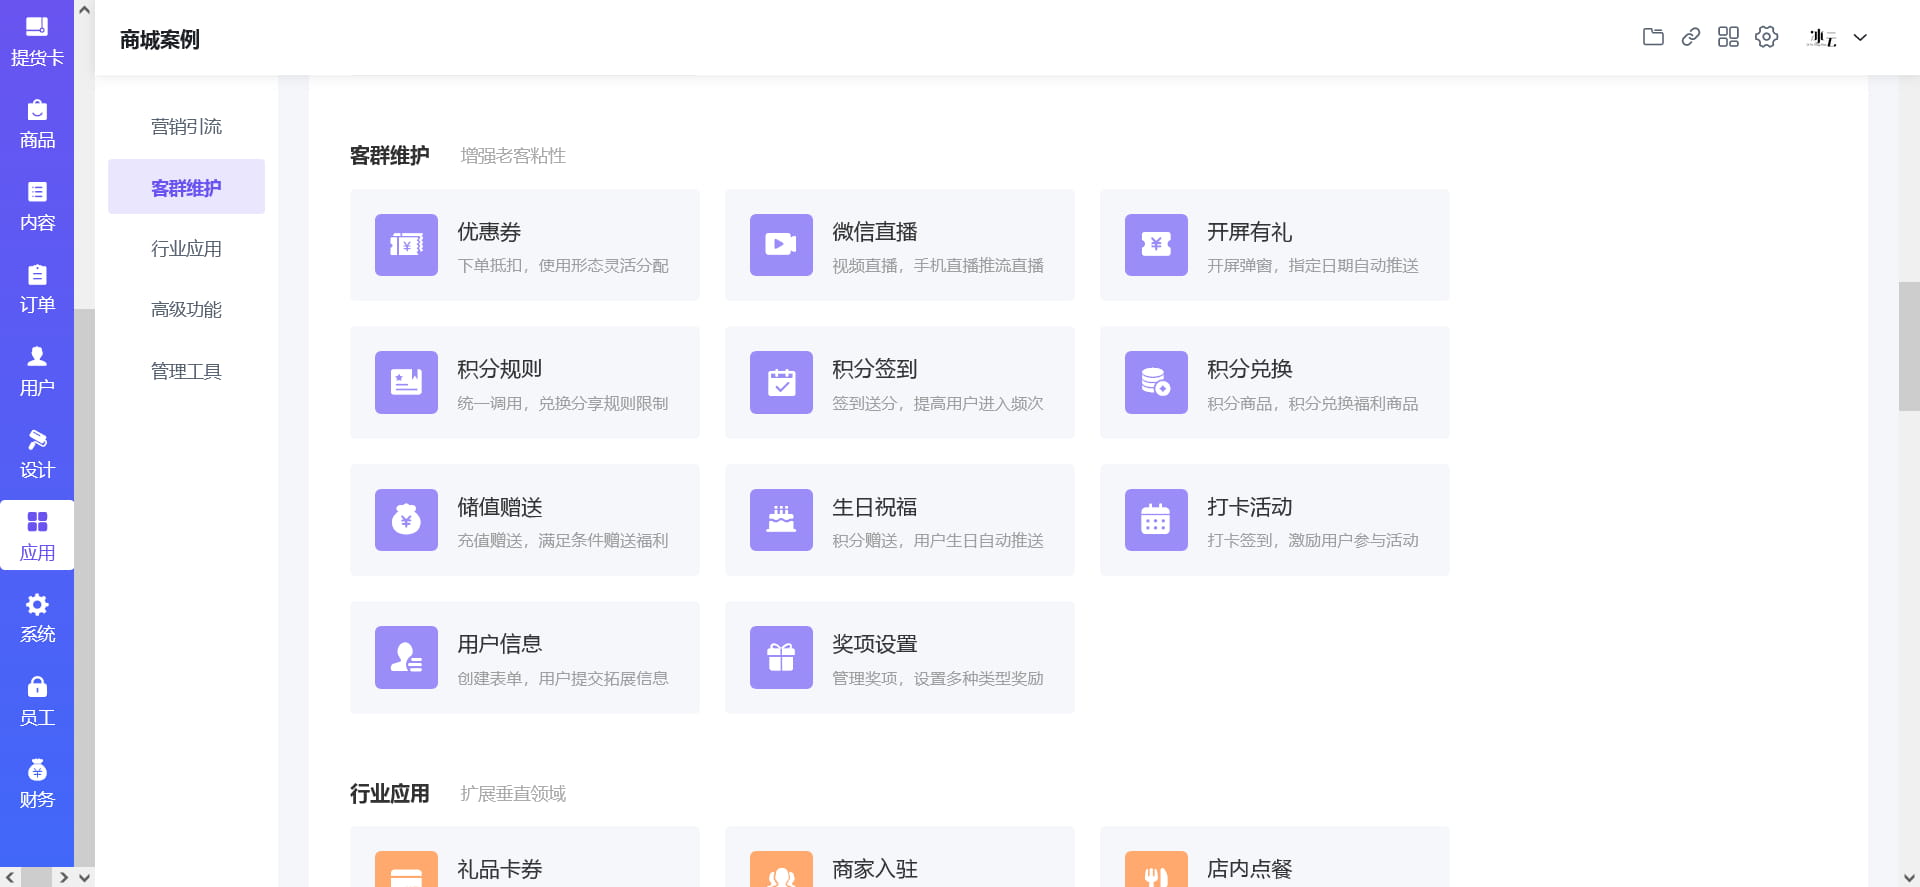This screenshot has height=887, width=1920.
Task: Open the 积分签到 app title
Action: tap(875, 369)
